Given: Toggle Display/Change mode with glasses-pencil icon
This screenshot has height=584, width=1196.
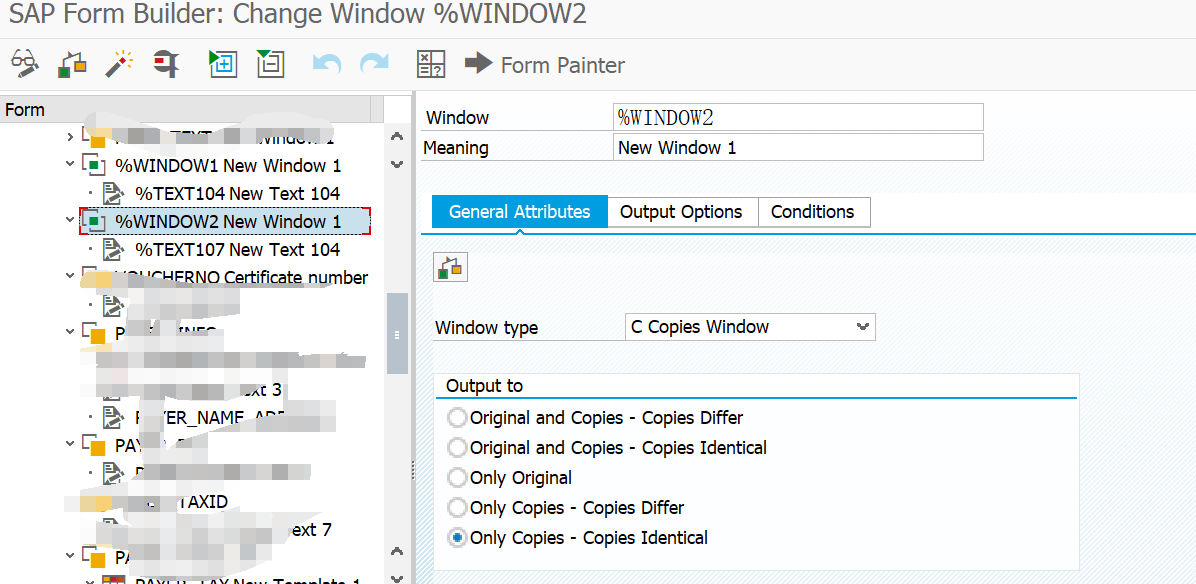Looking at the screenshot, I should tap(25, 64).
